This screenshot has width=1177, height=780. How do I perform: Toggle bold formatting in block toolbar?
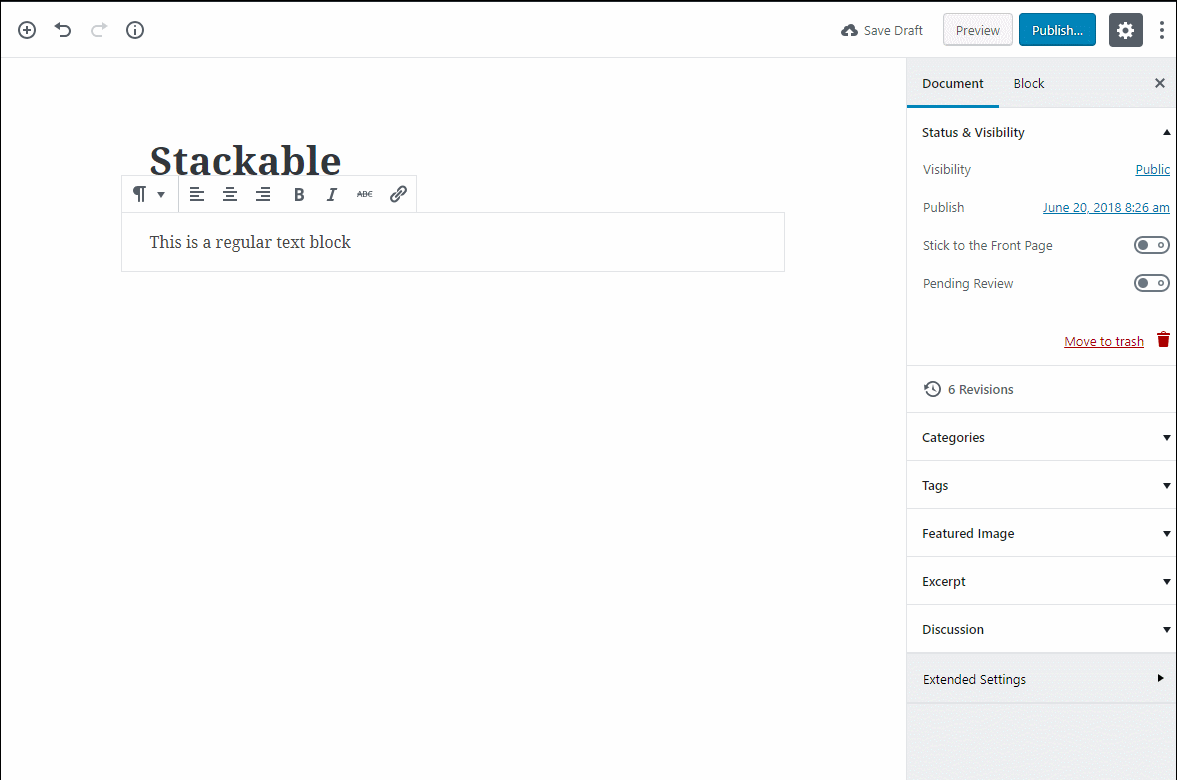(298, 193)
